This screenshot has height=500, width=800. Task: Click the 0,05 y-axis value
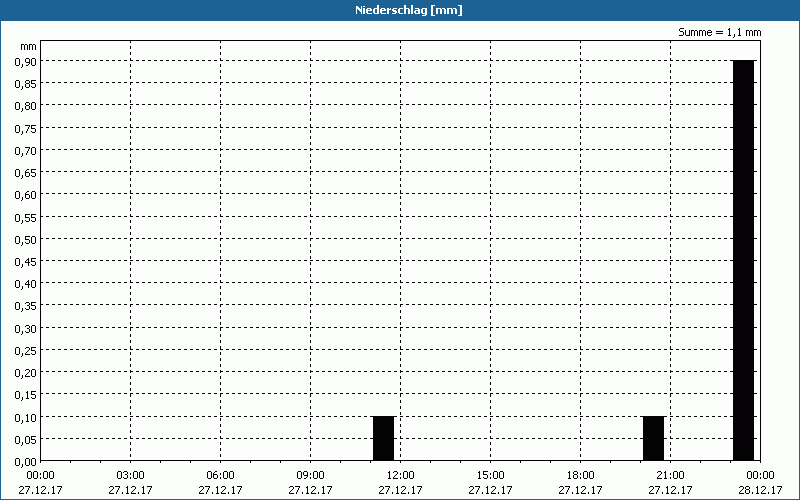coord(26,439)
